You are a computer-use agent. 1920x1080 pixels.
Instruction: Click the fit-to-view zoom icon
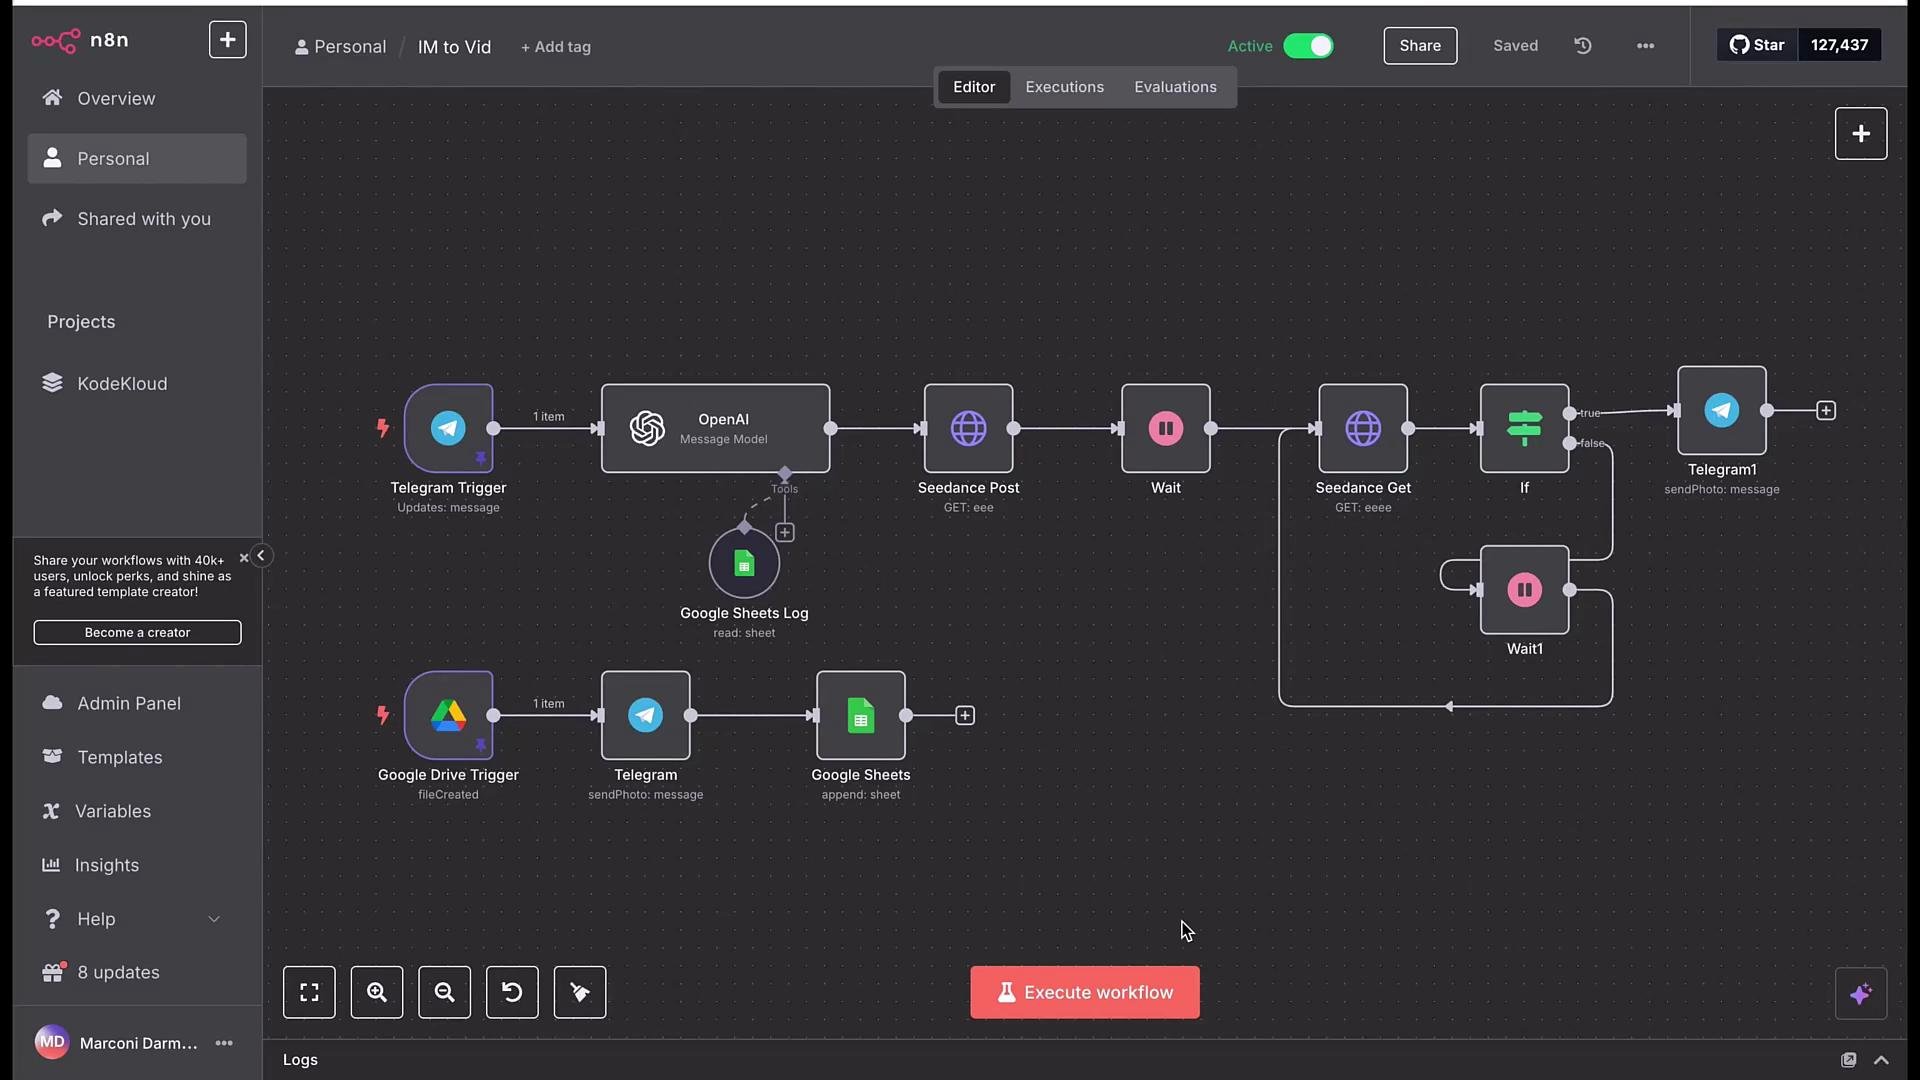(x=309, y=992)
